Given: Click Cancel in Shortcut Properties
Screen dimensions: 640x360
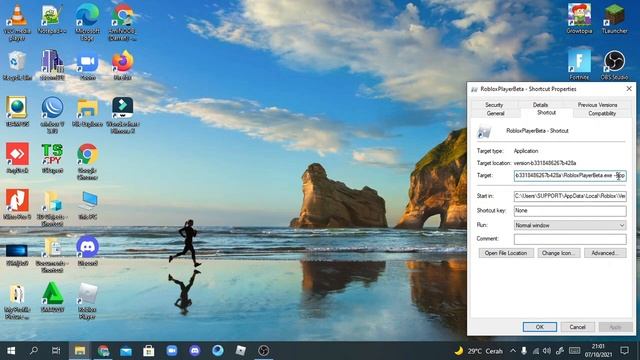Looking at the screenshot, I should (577, 327).
